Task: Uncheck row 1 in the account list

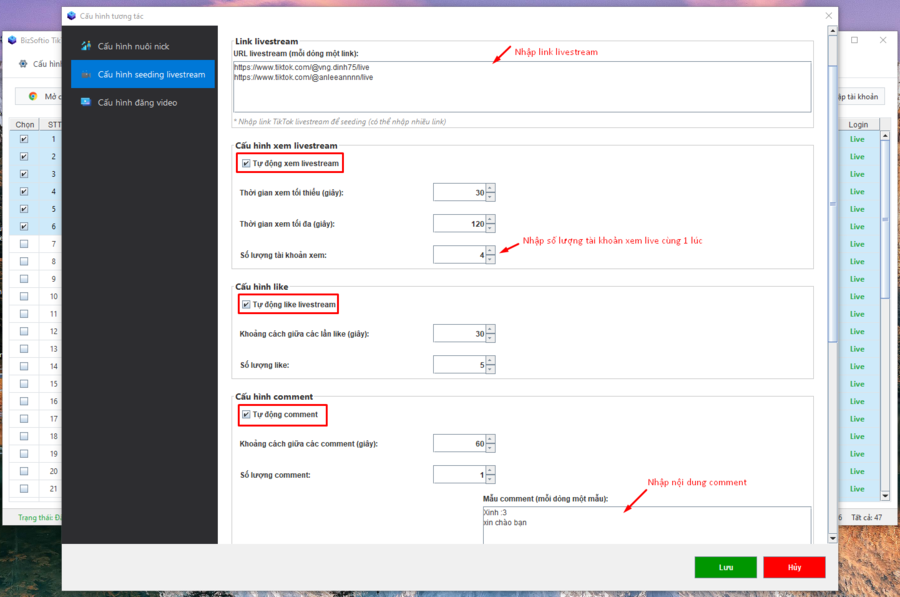Action: point(24,139)
